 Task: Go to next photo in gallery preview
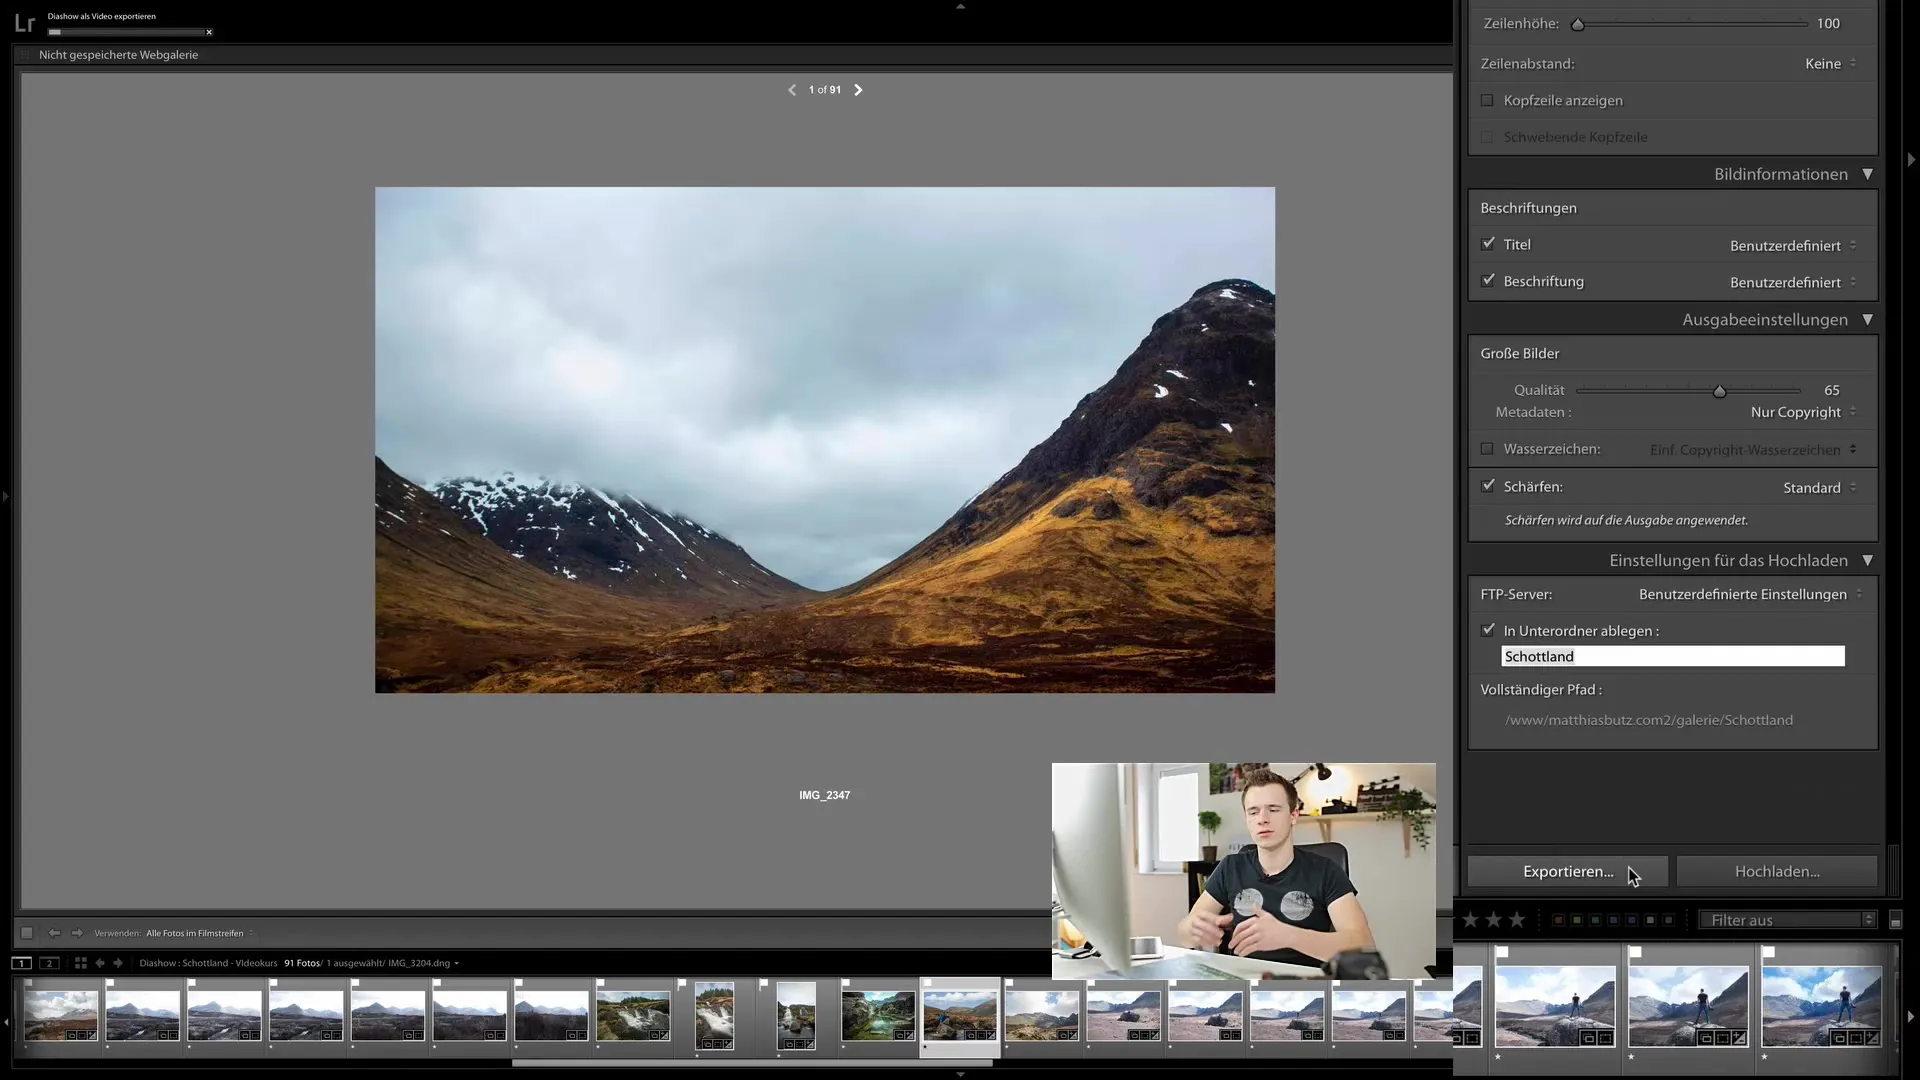coord(858,90)
